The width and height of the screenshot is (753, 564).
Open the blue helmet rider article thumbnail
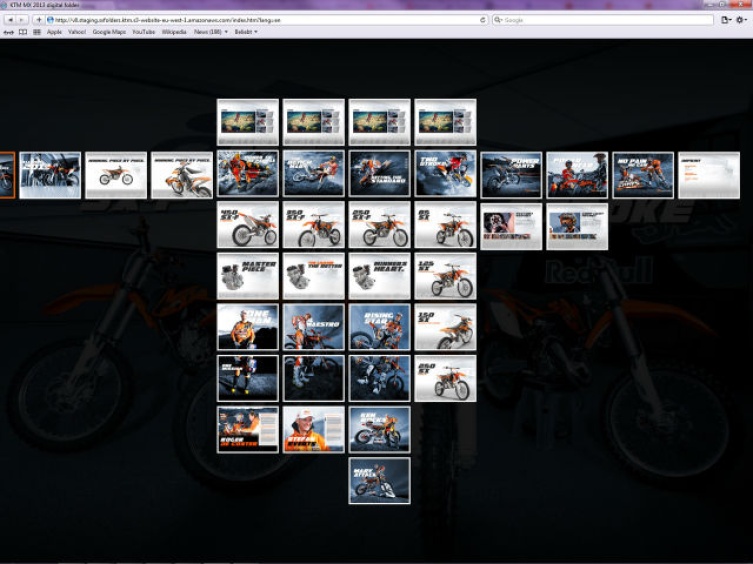tap(577, 227)
